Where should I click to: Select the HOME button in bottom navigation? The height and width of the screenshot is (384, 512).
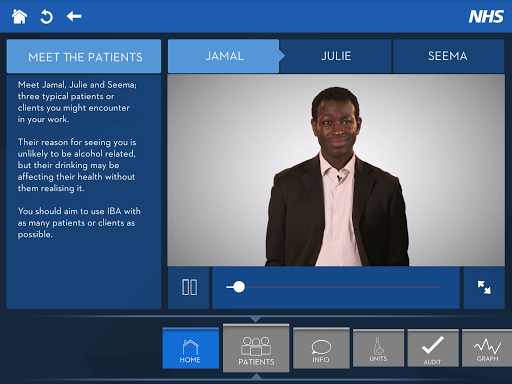tap(190, 348)
